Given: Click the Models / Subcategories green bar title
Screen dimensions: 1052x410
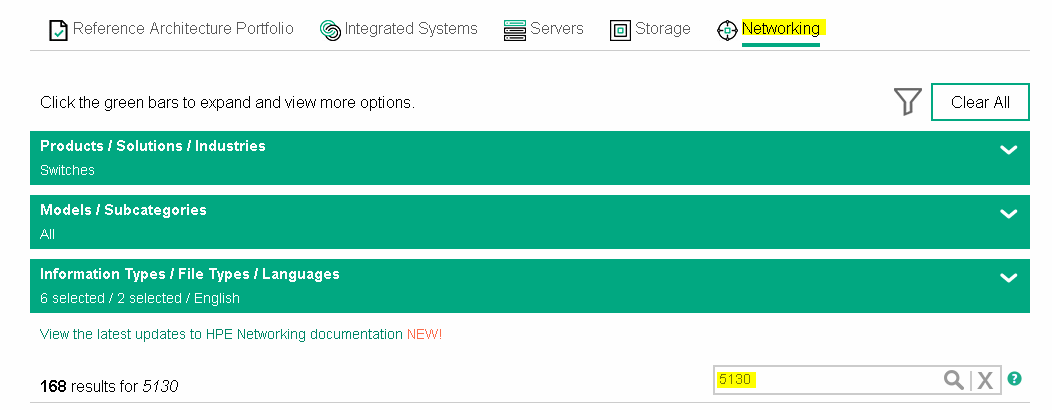Looking at the screenshot, I should (x=123, y=210).
